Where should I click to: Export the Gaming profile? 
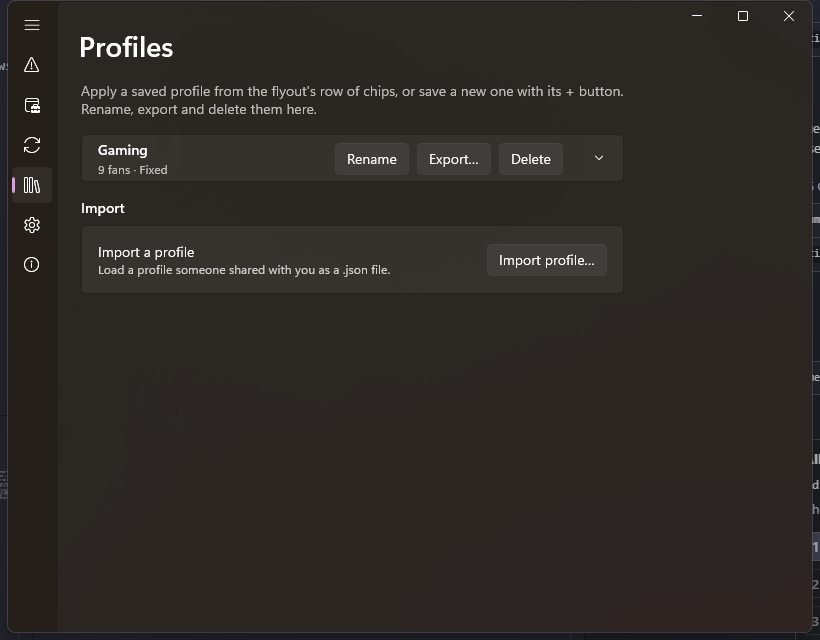pyautogui.click(x=453, y=159)
